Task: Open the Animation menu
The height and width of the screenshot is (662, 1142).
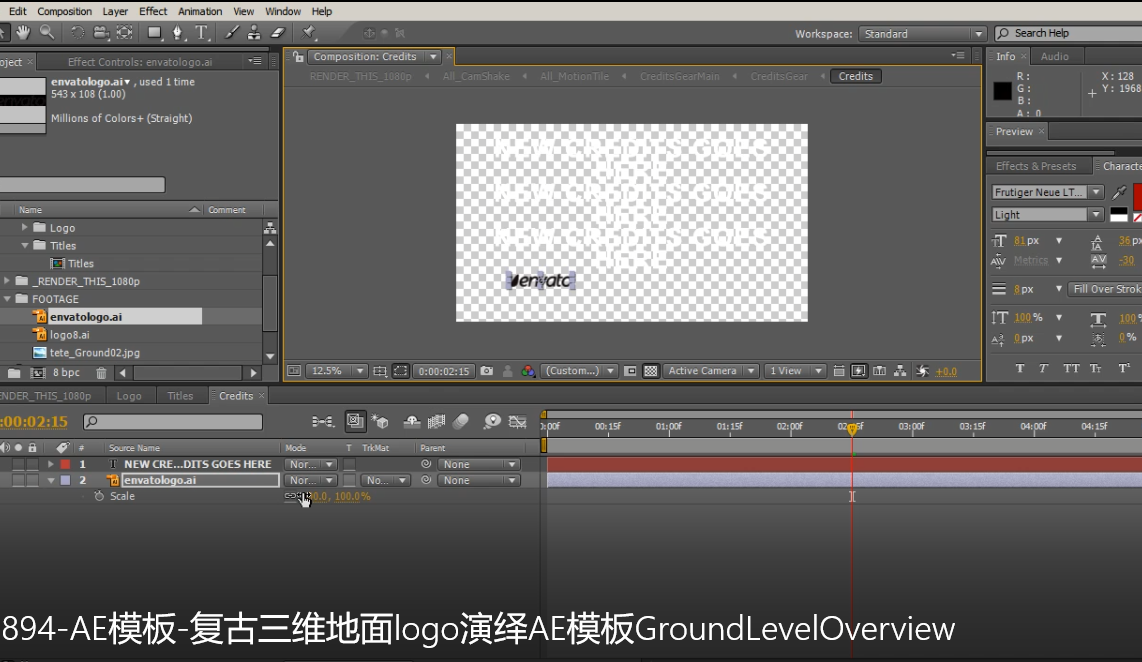Action: tap(200, 12)
